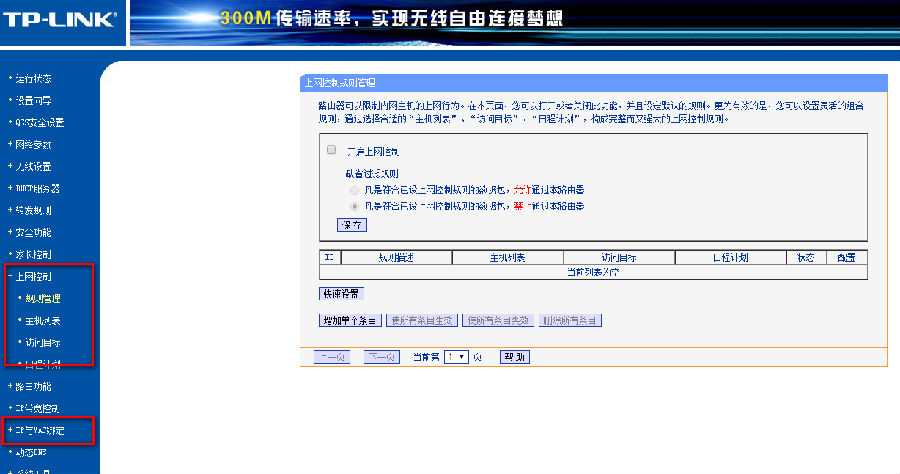Click the TP-LINK logo in the header

tap(62, 22)
